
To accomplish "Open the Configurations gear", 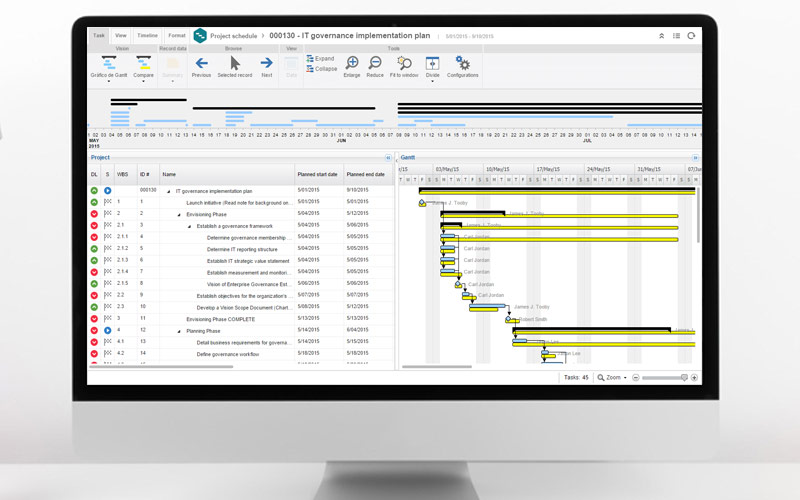I will point(462,64).
